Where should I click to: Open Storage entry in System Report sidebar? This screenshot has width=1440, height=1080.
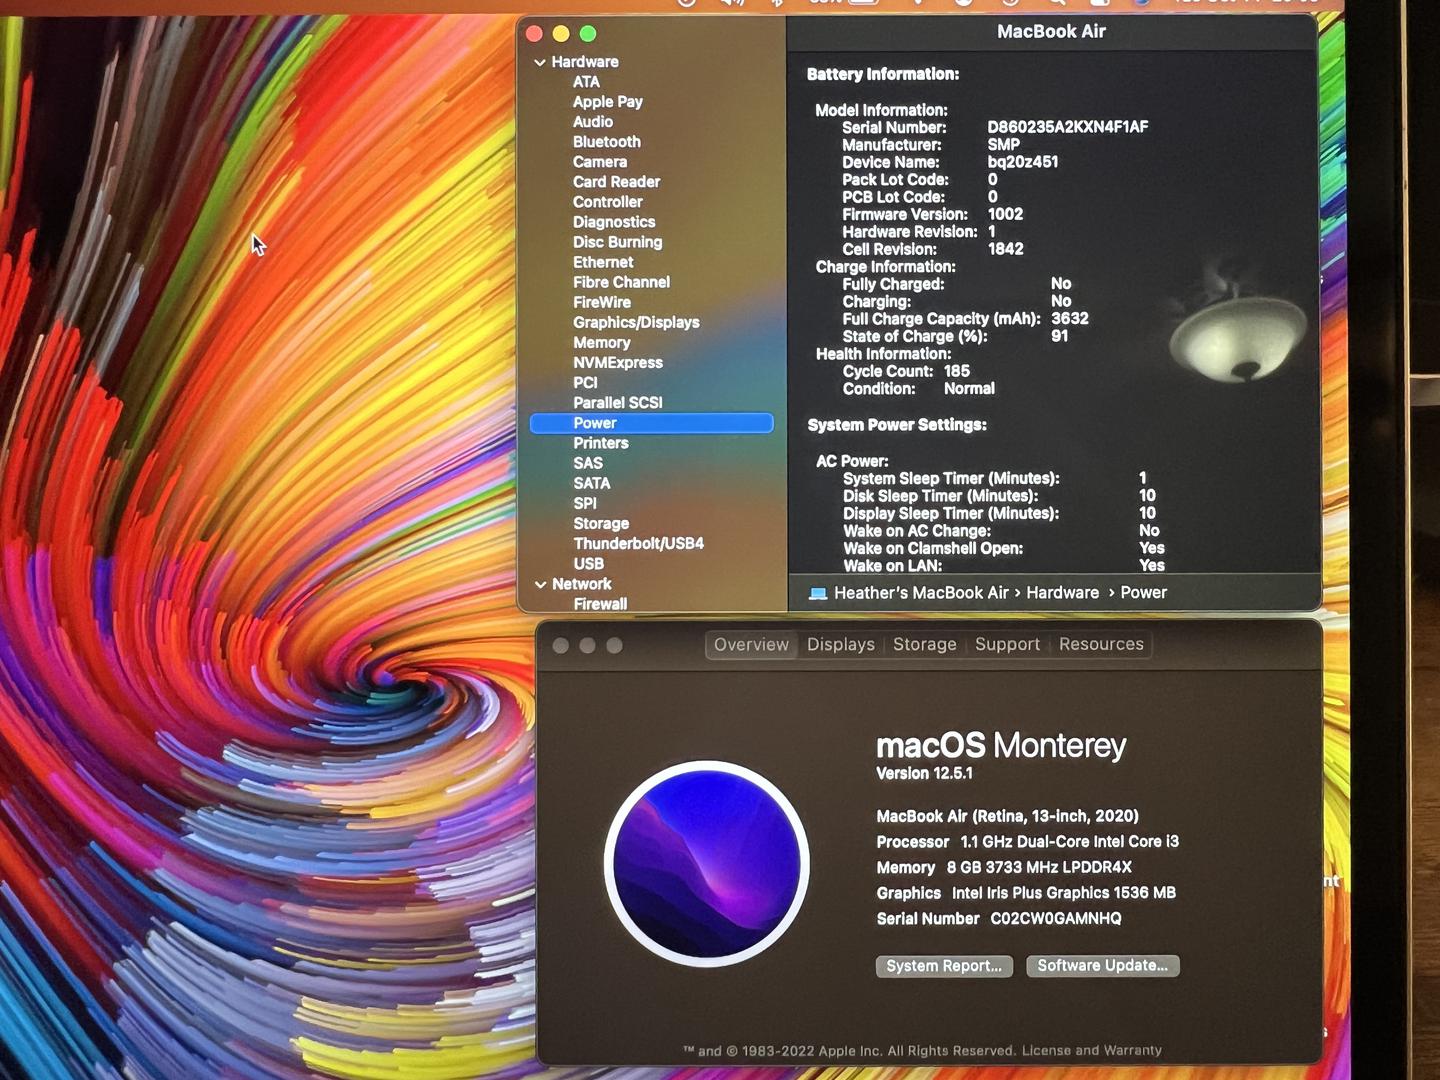(601, 523)
